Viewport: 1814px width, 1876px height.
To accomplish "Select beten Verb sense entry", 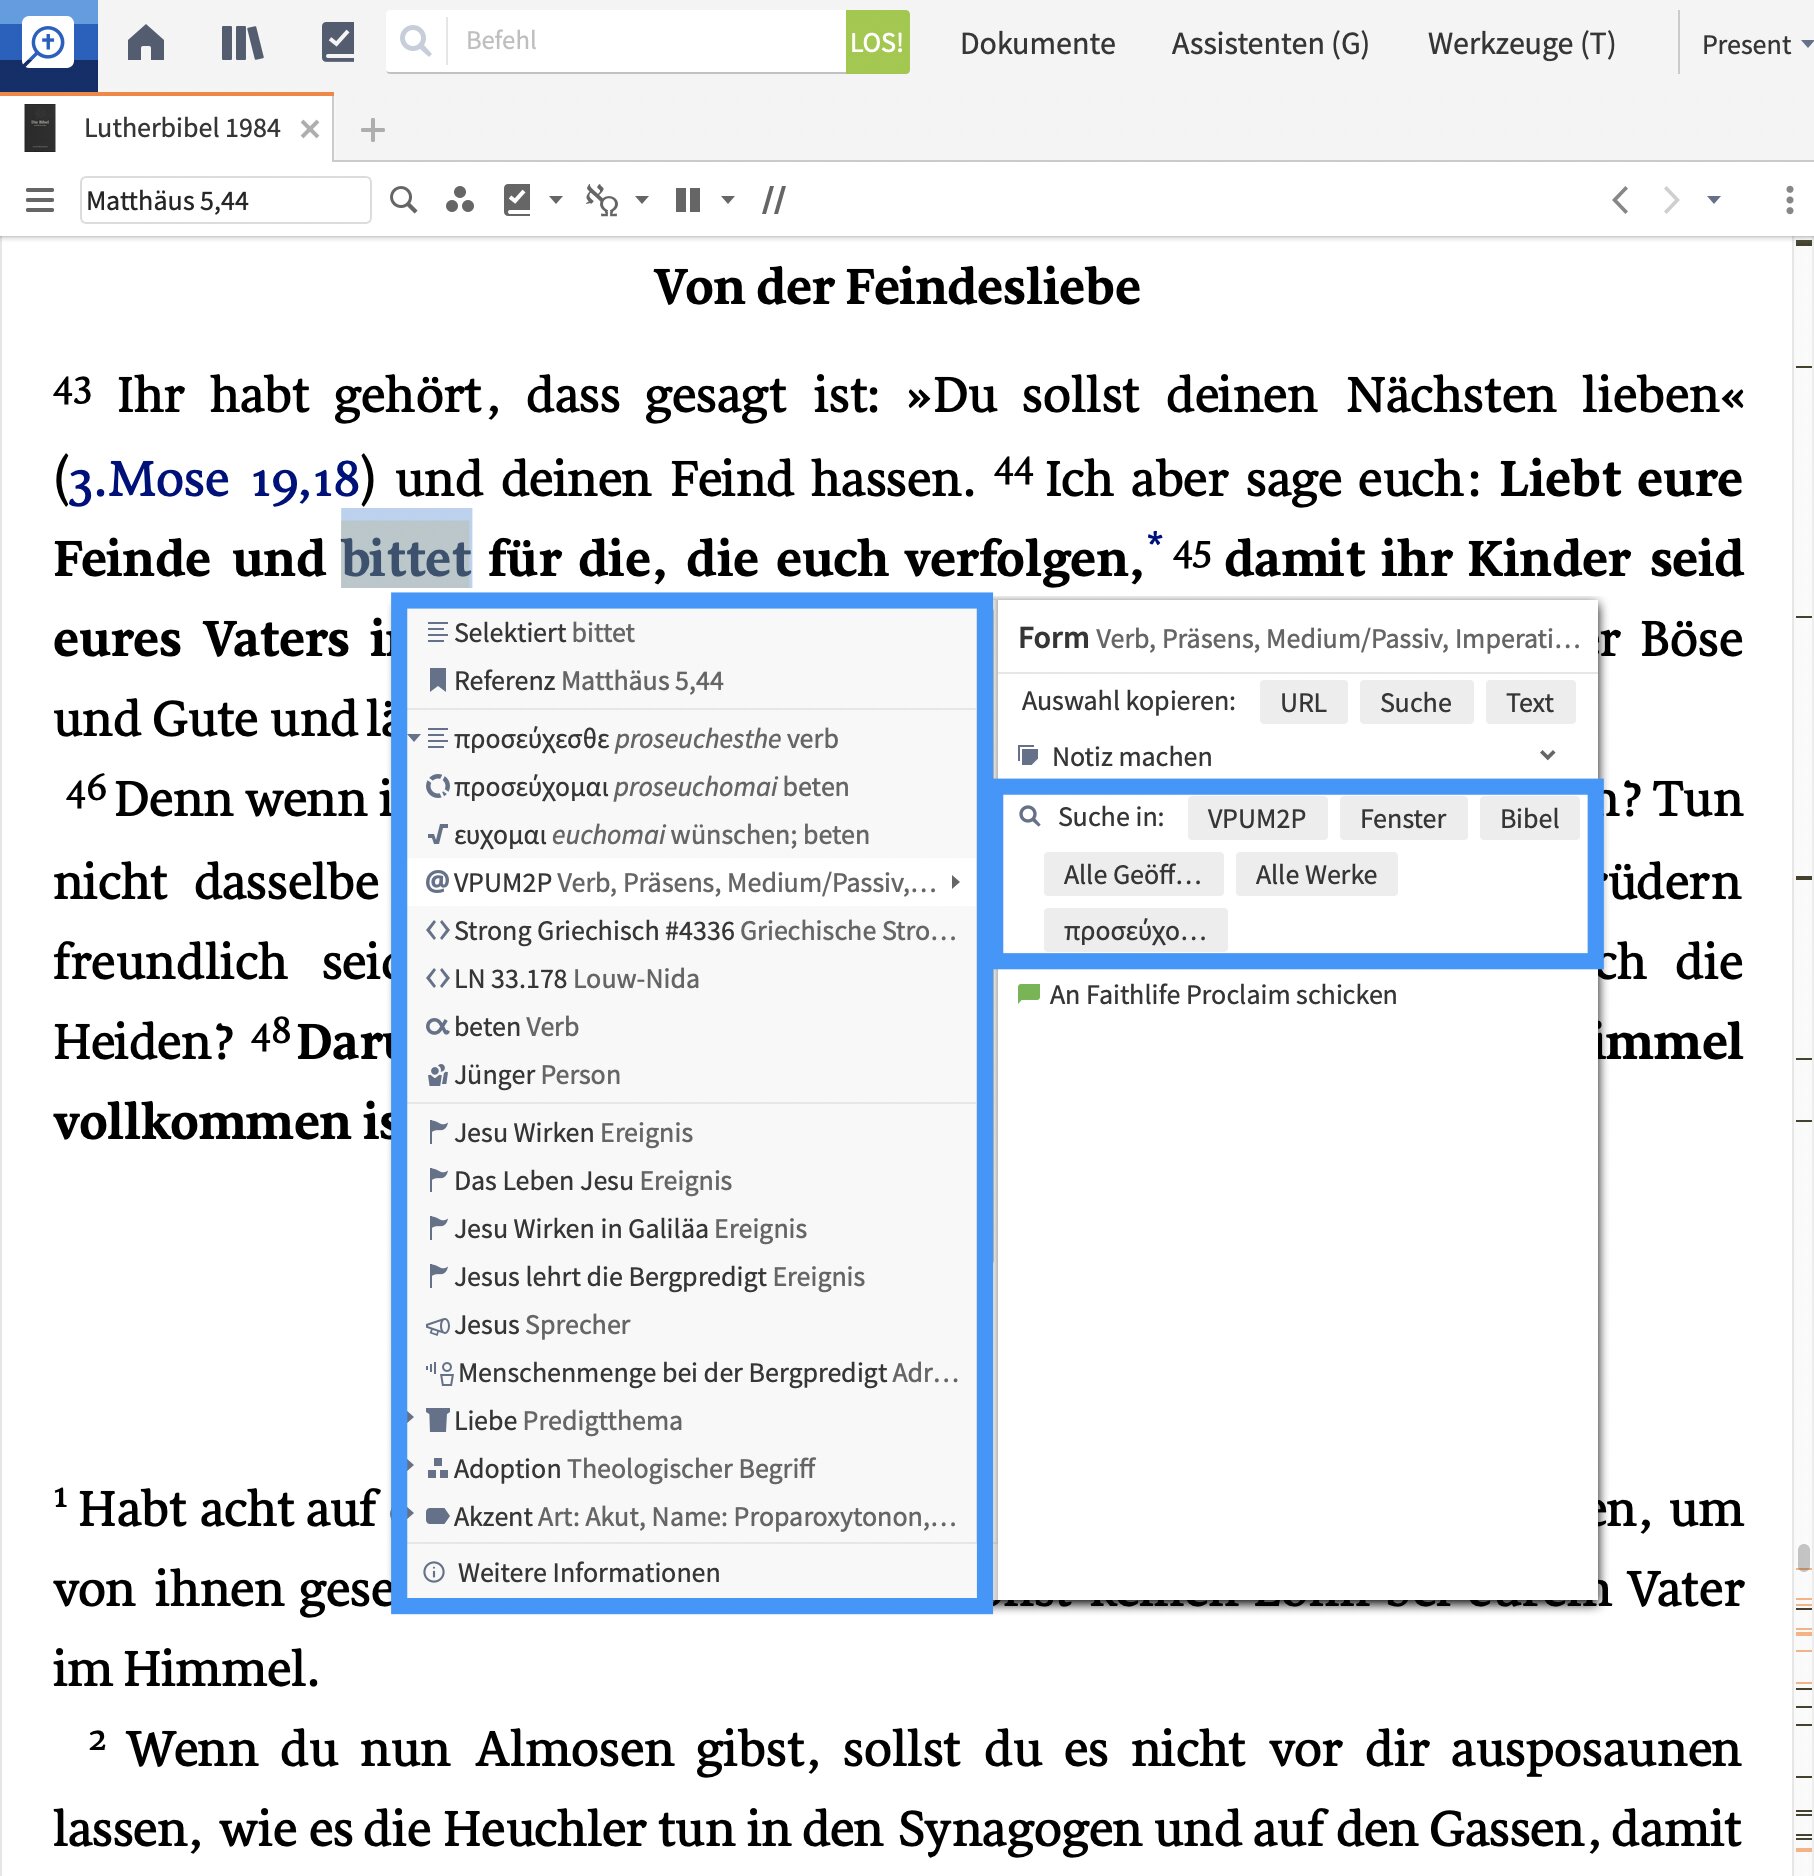I will click(691, 1027).
